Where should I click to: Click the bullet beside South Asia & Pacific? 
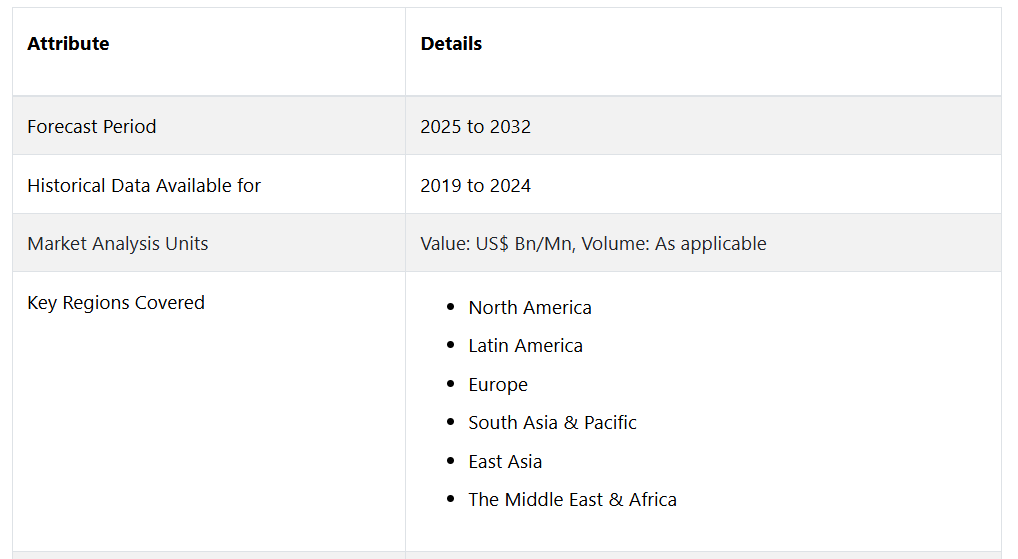(451, 422)
